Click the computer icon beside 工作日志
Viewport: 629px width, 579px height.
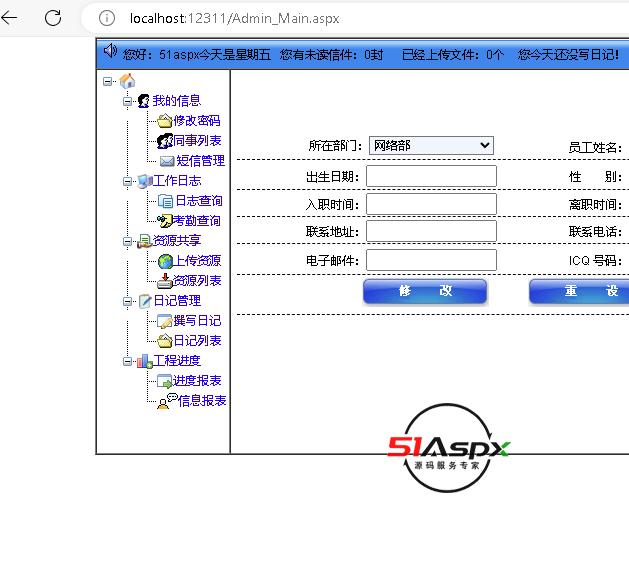pos(145,181)
